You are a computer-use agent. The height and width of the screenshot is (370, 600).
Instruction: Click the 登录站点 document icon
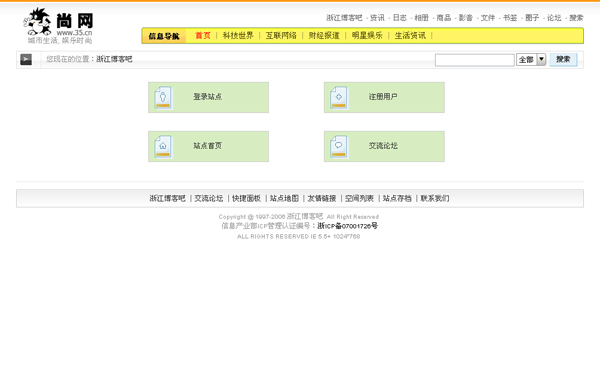(163, 98)
